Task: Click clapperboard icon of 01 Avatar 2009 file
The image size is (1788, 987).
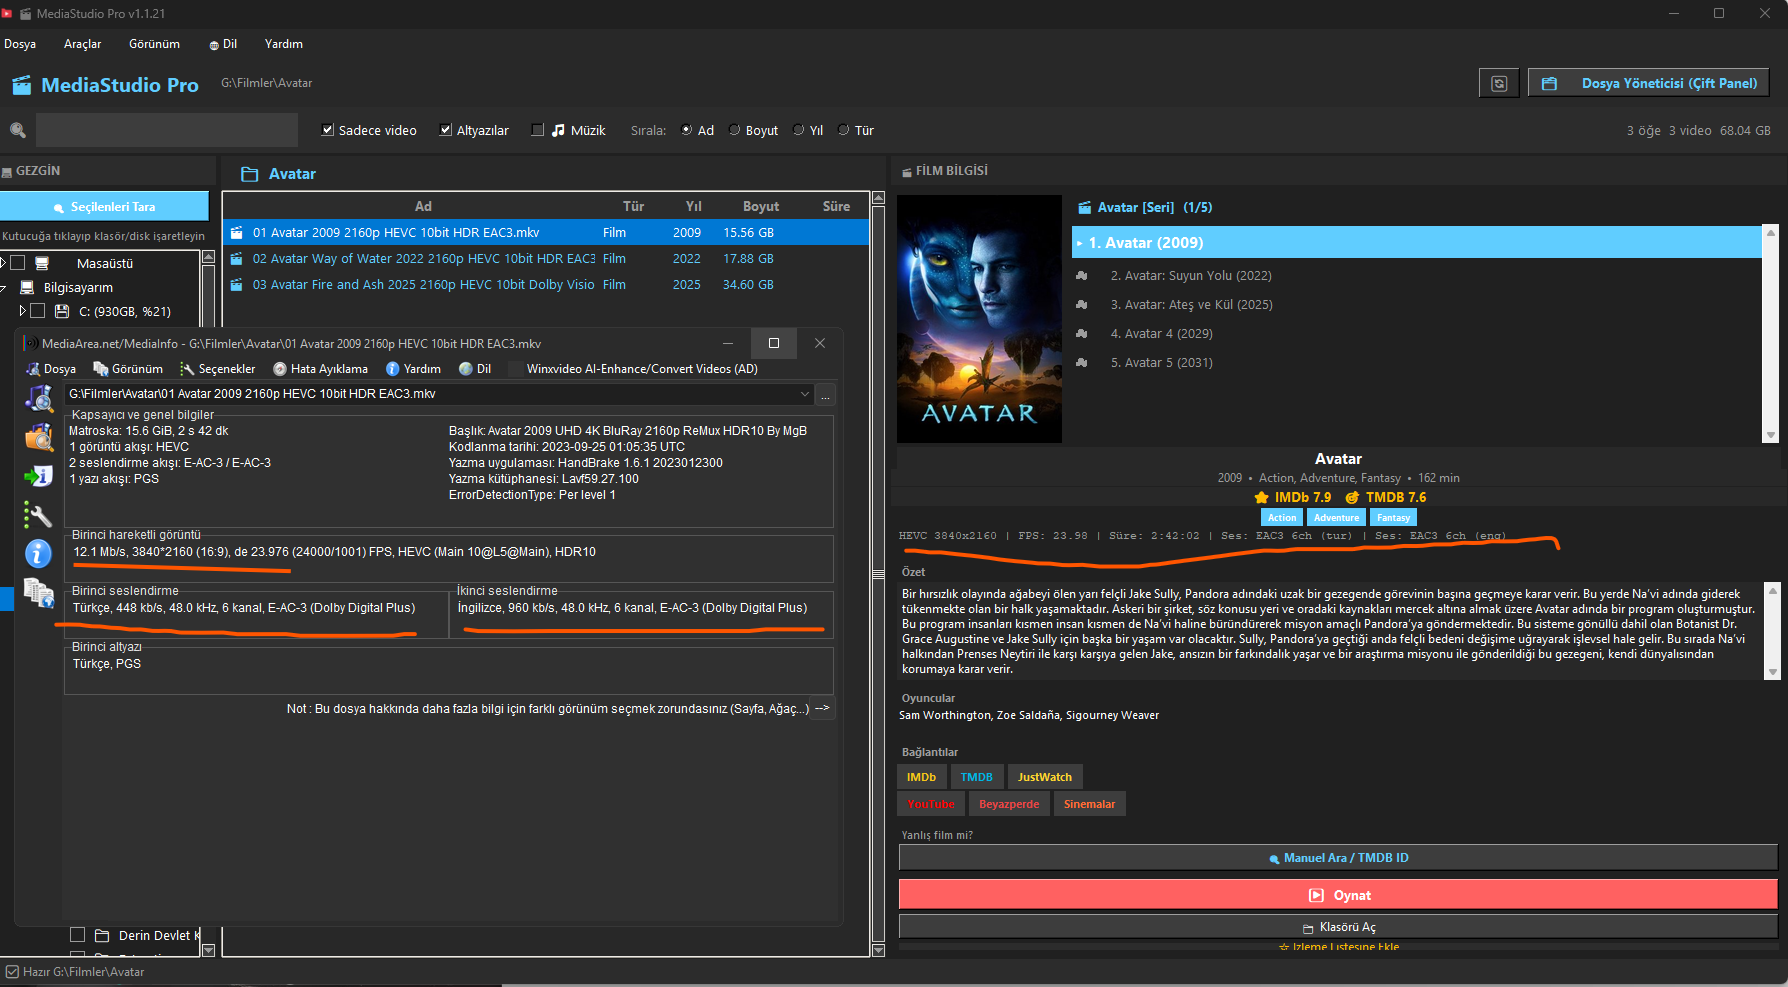Action: point(237,233)
